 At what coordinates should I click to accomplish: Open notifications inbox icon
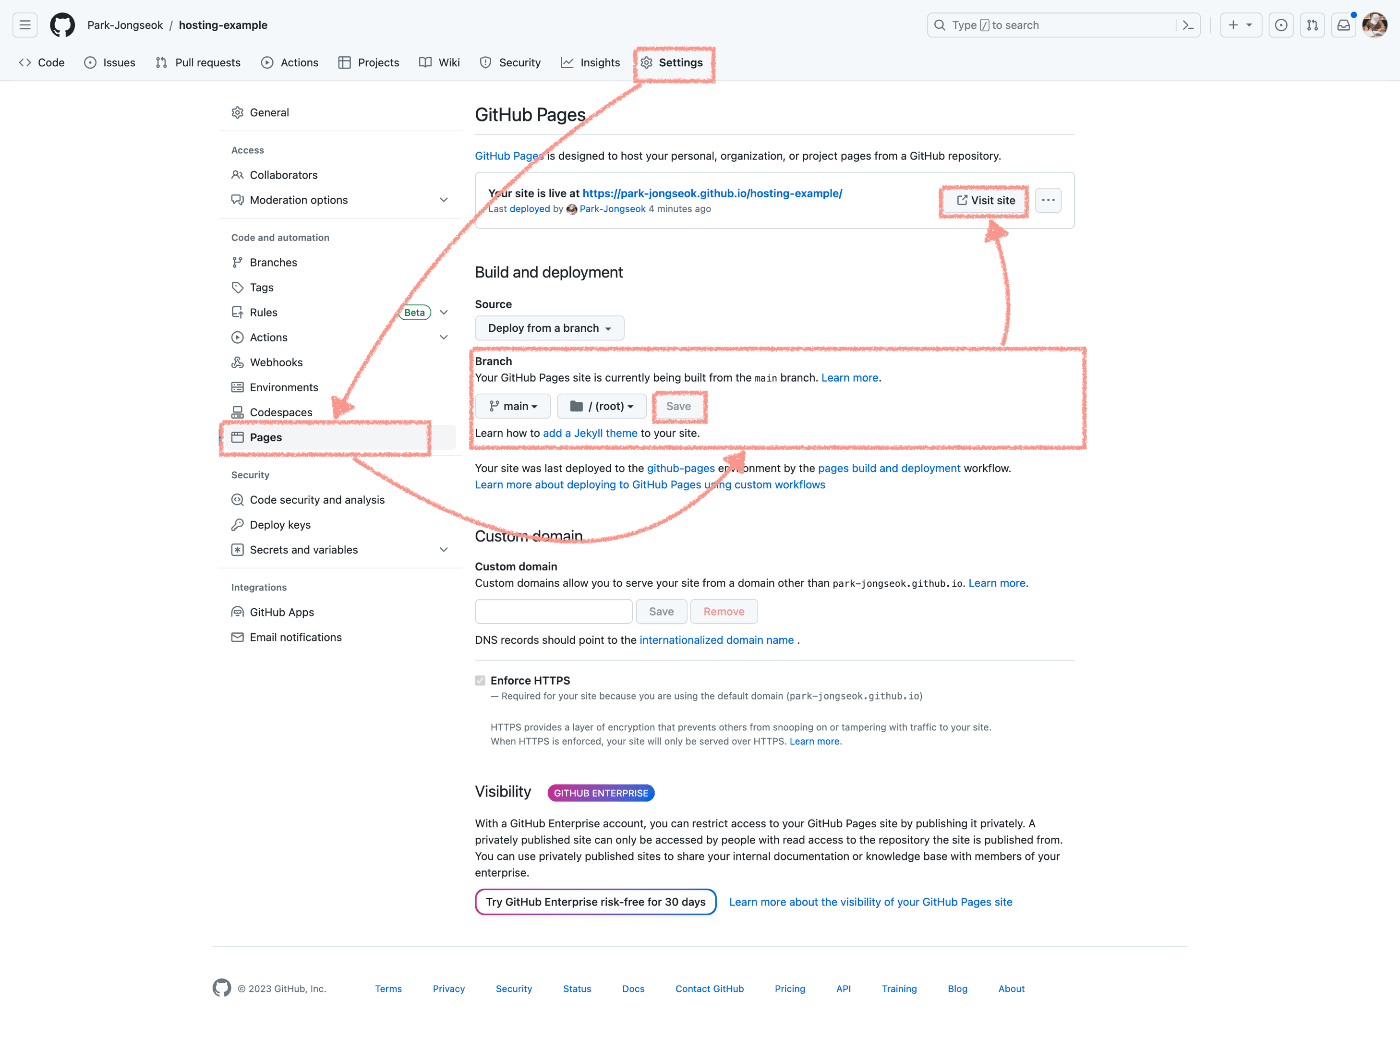[x=1344, y=25]
